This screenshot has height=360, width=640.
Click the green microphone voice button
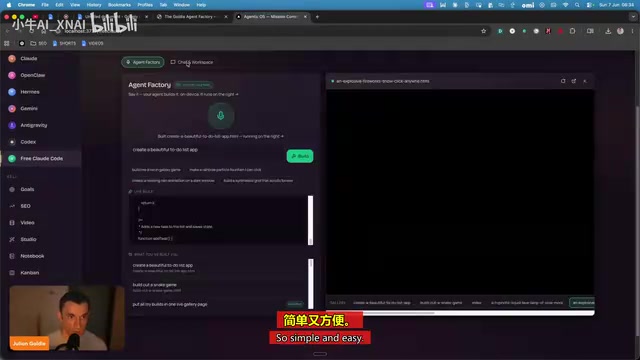220,116
